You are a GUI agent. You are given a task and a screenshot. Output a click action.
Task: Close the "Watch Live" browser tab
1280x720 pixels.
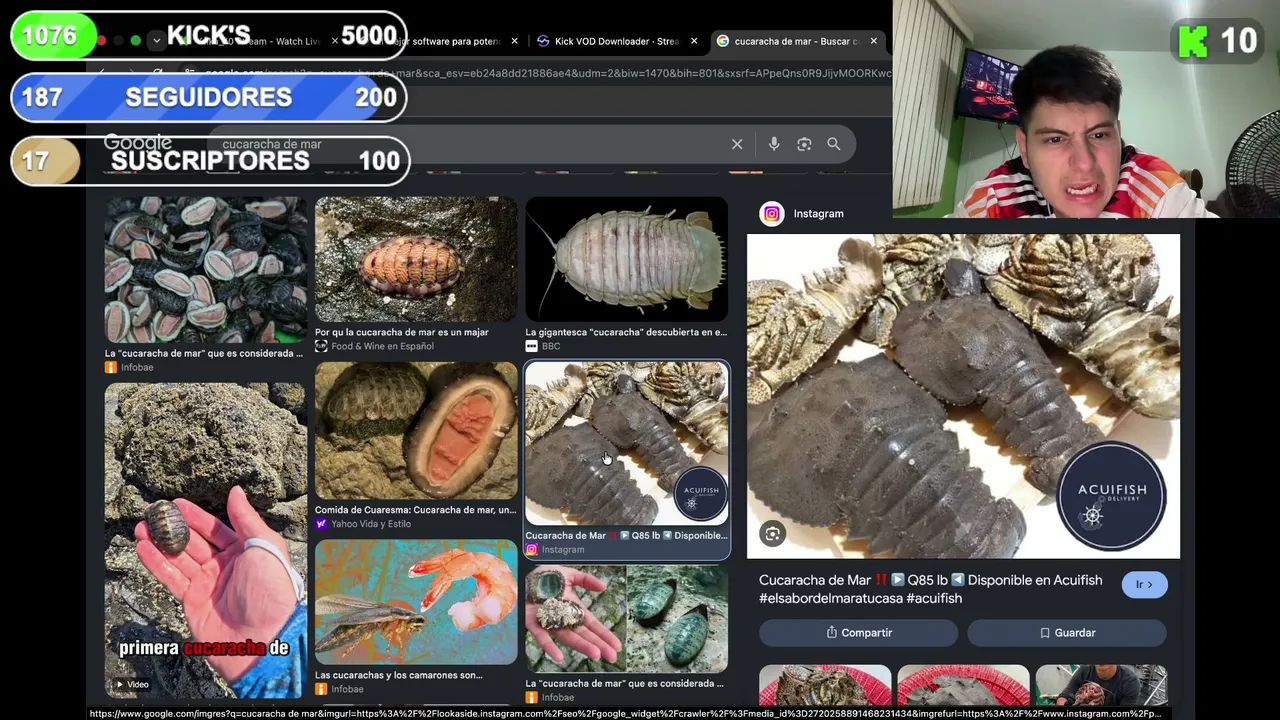(334, 41)
